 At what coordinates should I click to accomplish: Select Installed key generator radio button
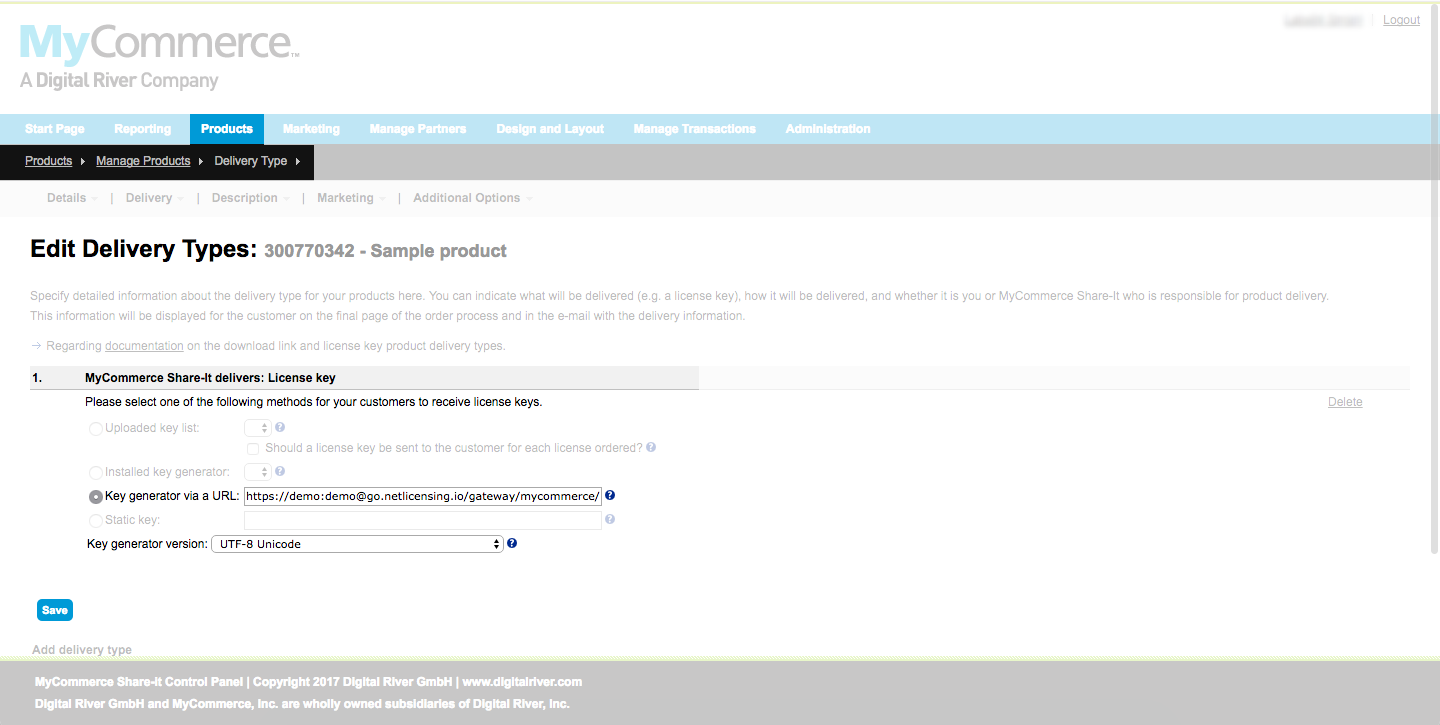[x=96, y=473]
